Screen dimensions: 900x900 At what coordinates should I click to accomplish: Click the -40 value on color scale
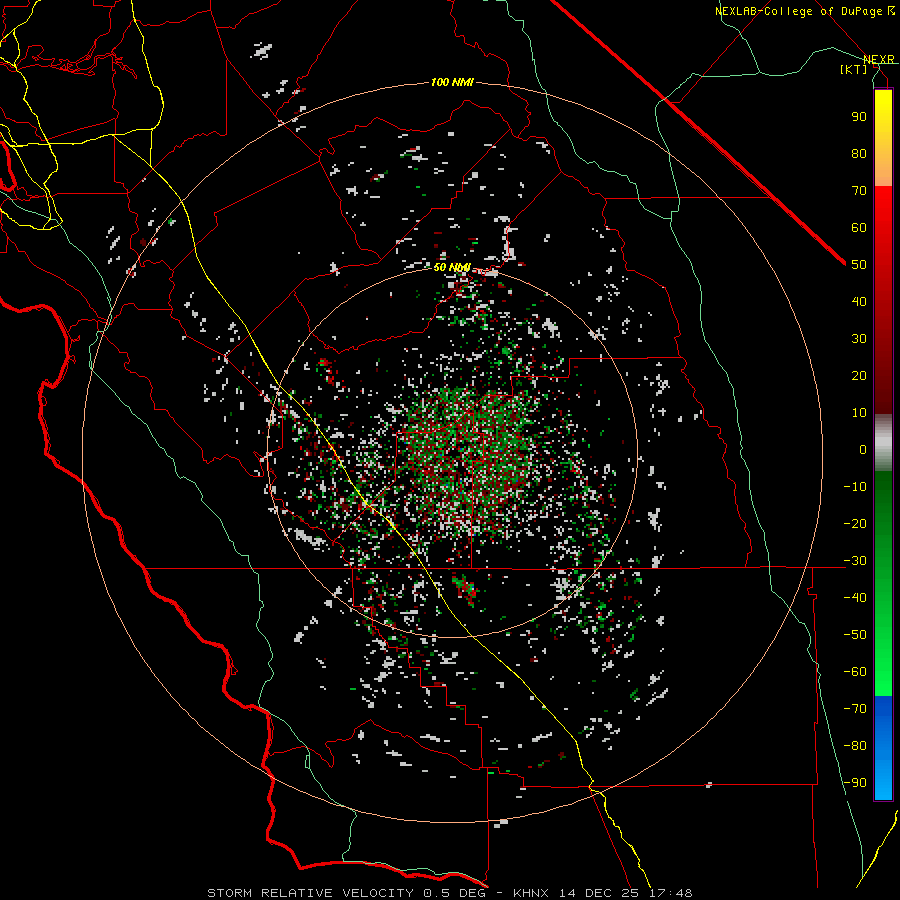click(855, 598)
